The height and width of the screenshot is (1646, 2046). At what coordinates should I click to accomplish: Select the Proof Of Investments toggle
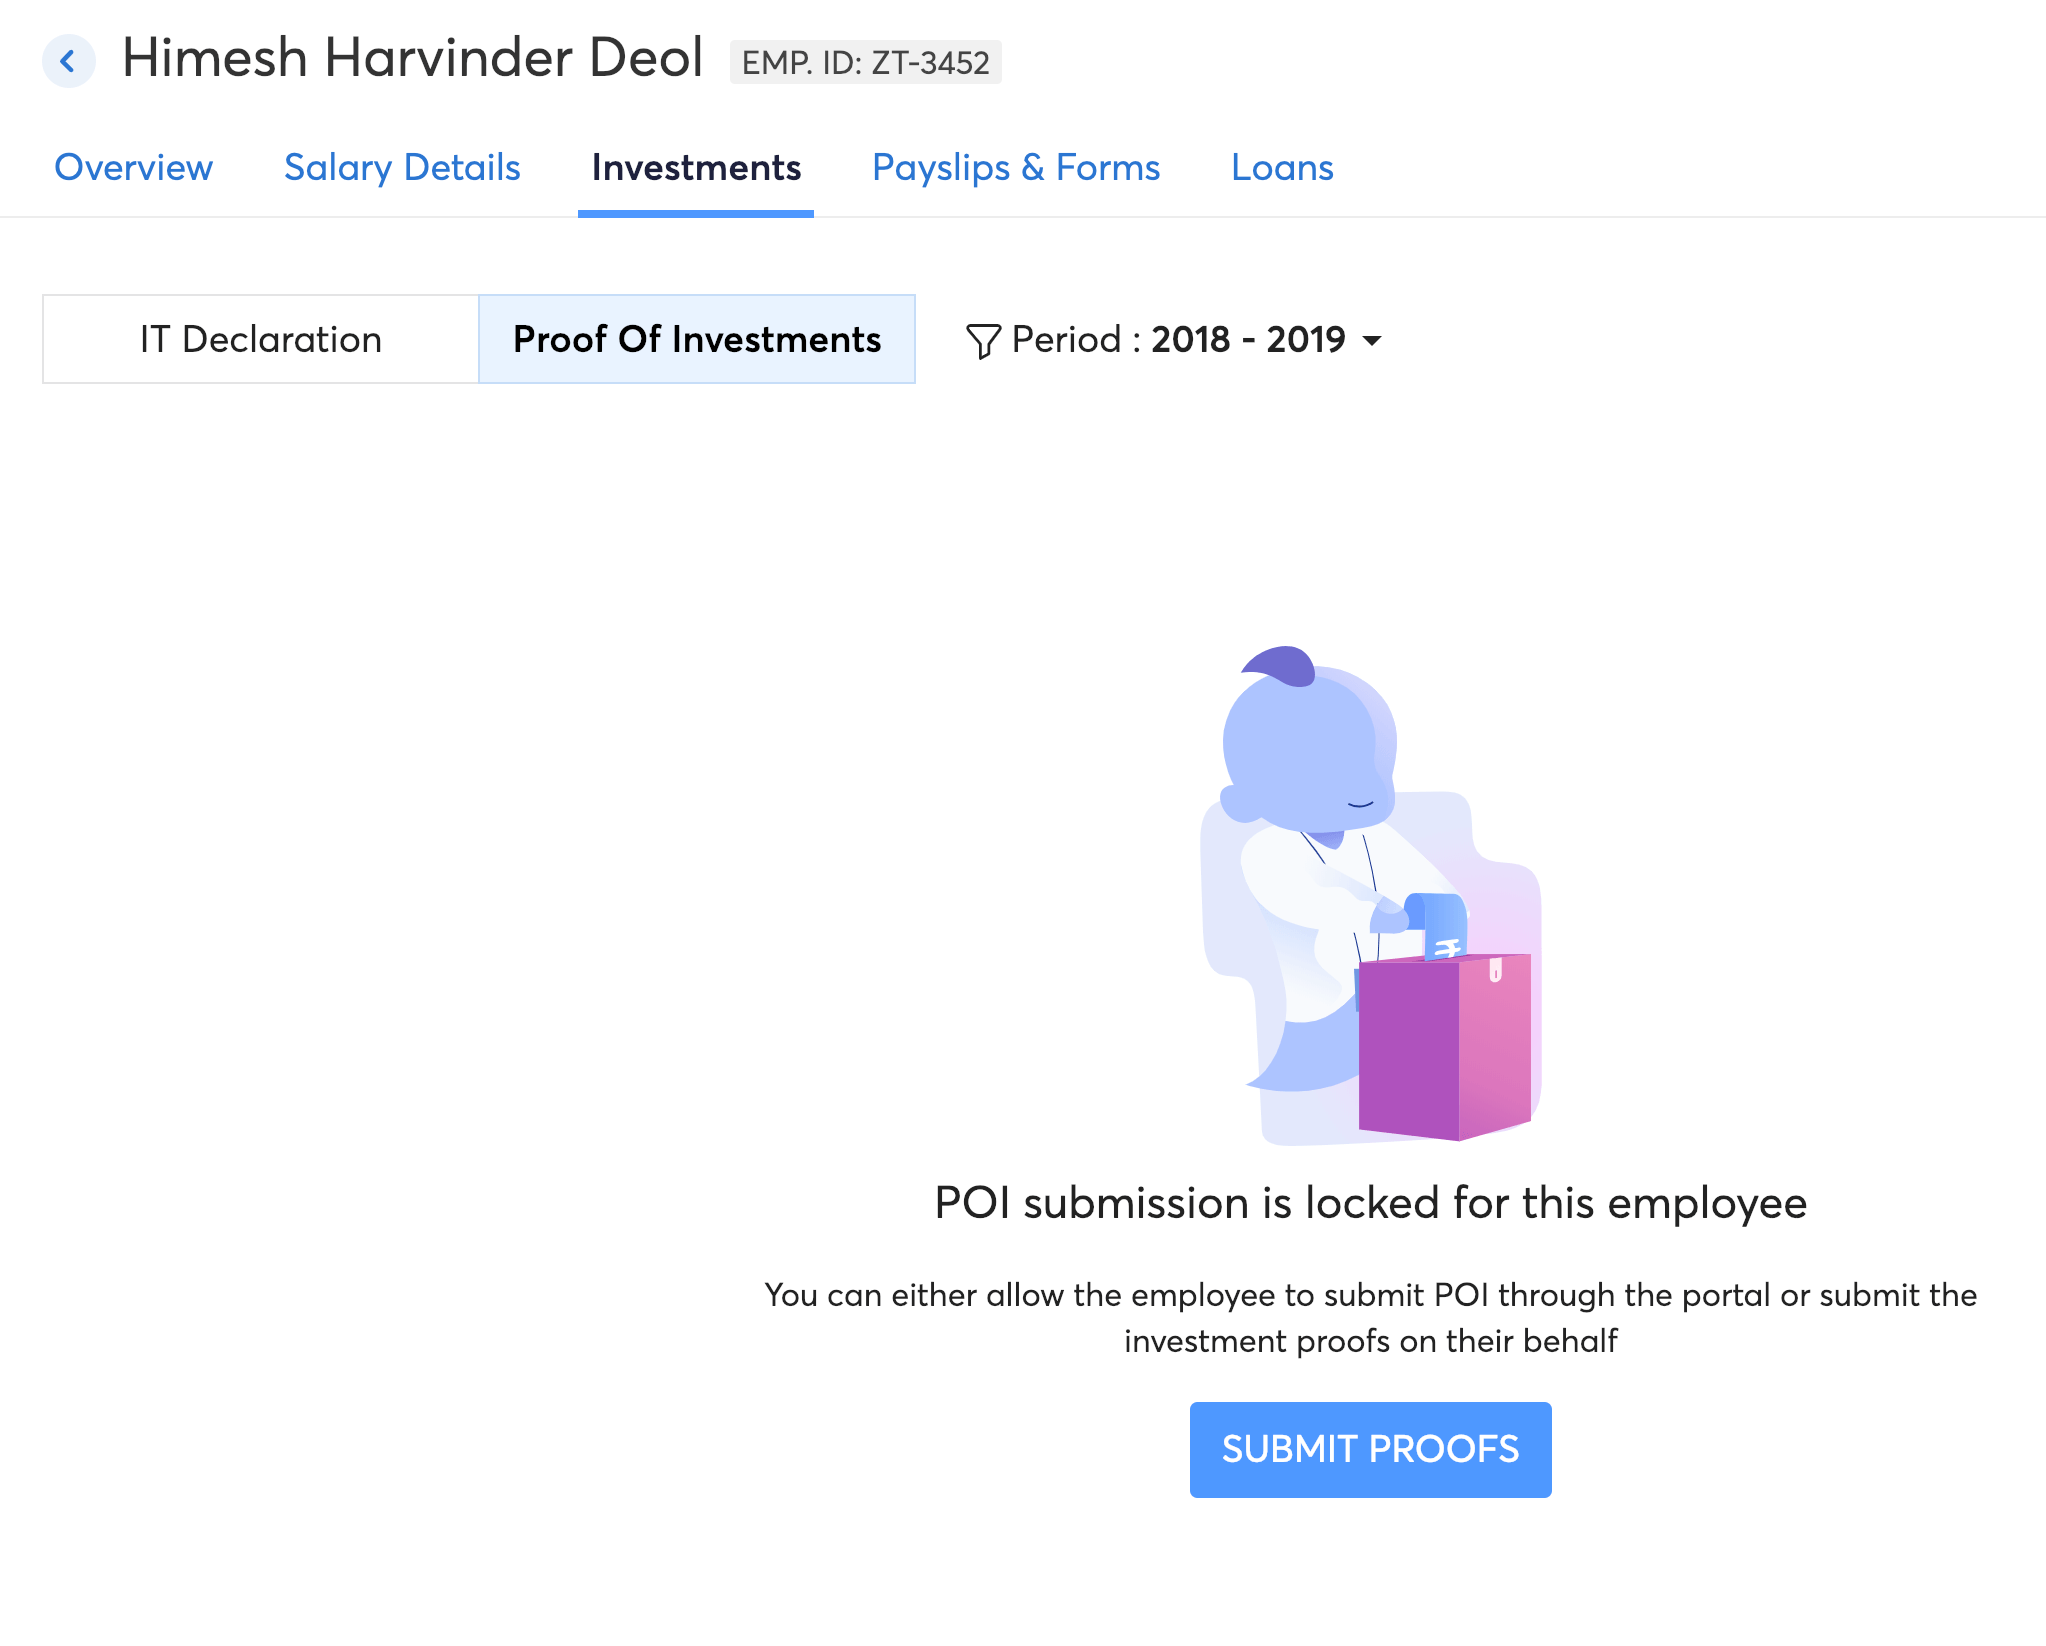pos(697,340)
